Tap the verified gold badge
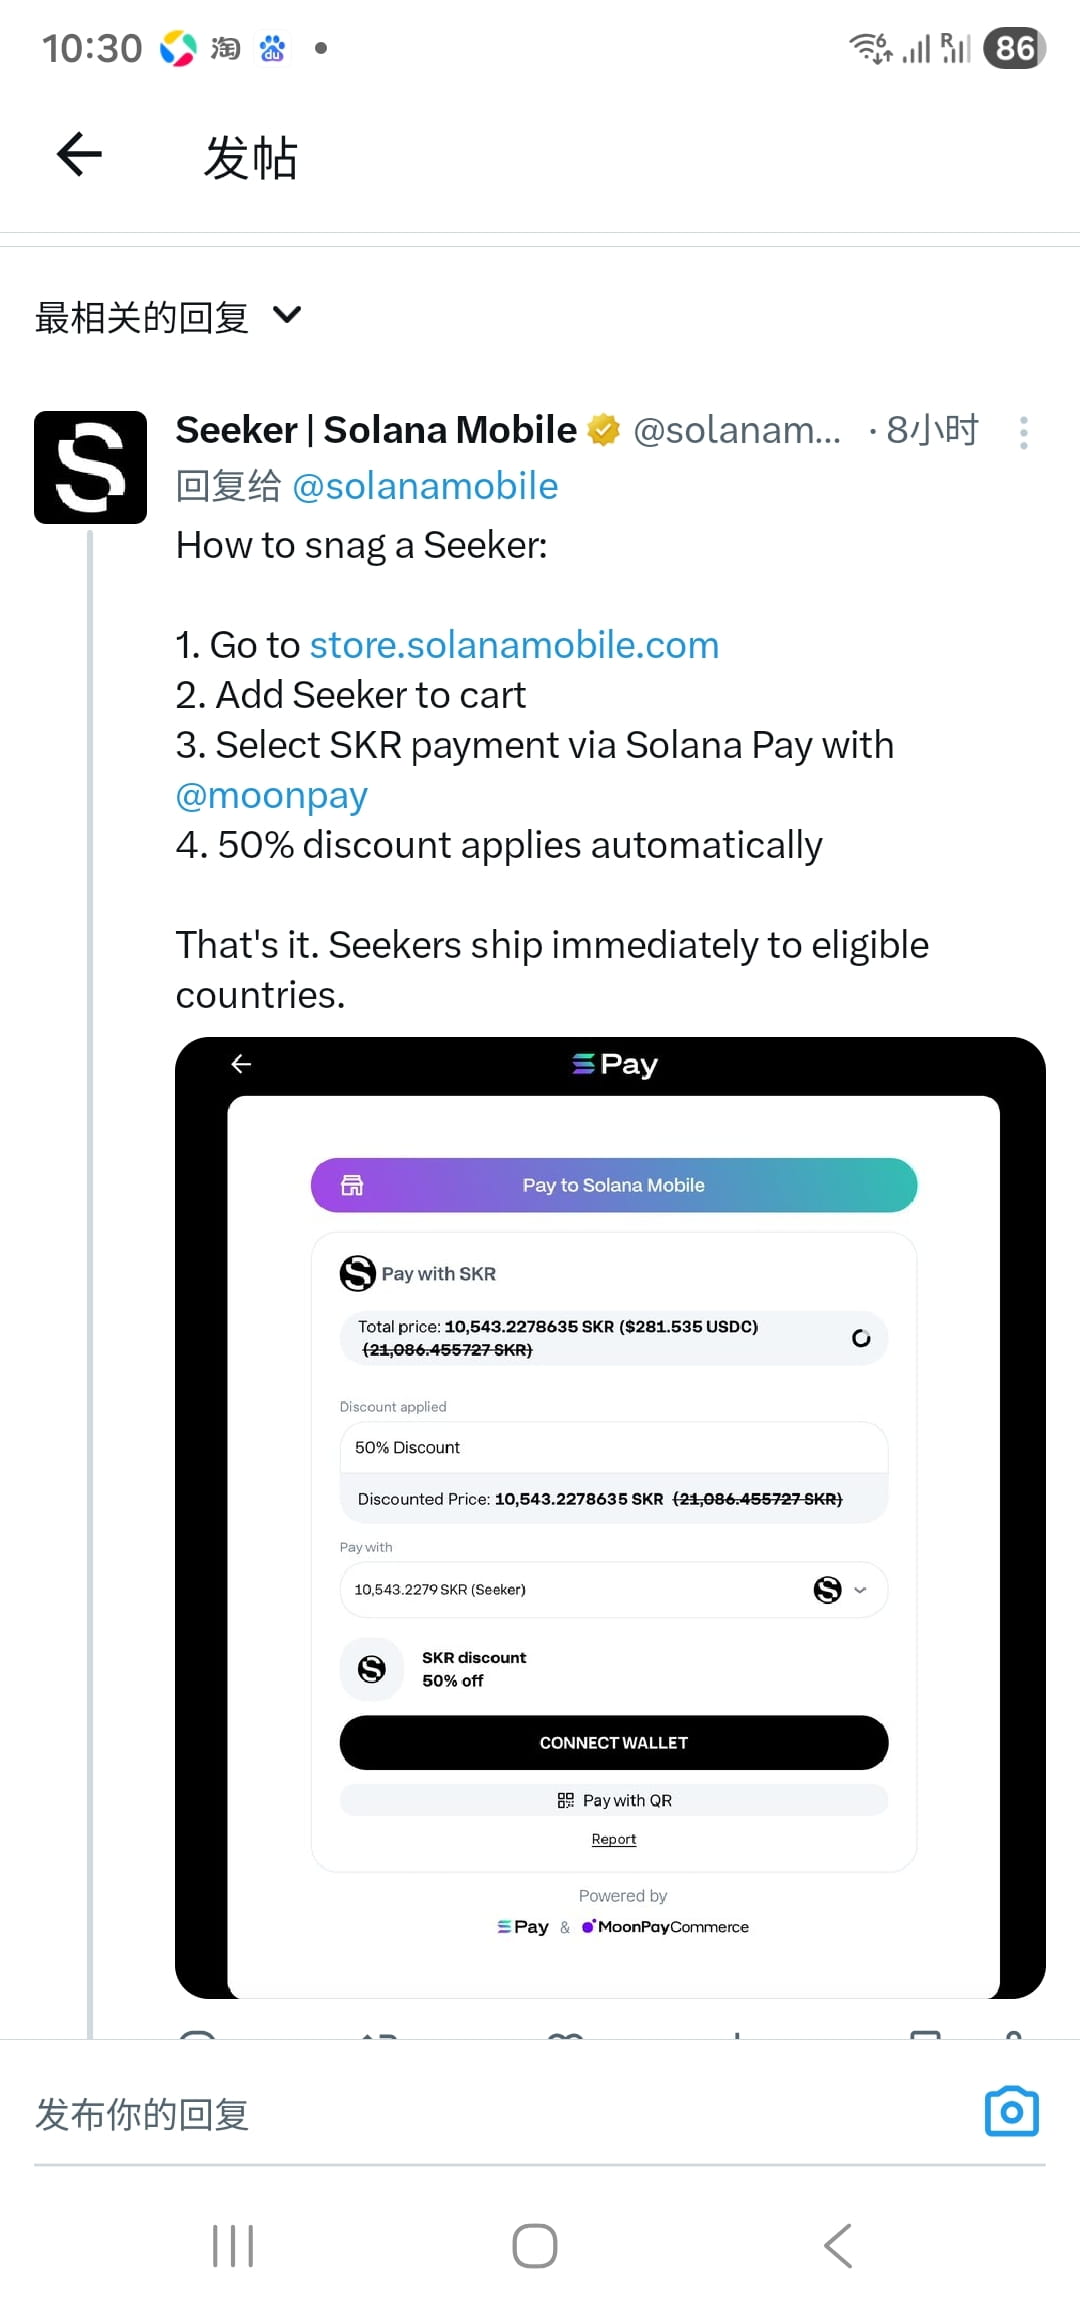The image size is (1080, 2316). pos(603,430)
